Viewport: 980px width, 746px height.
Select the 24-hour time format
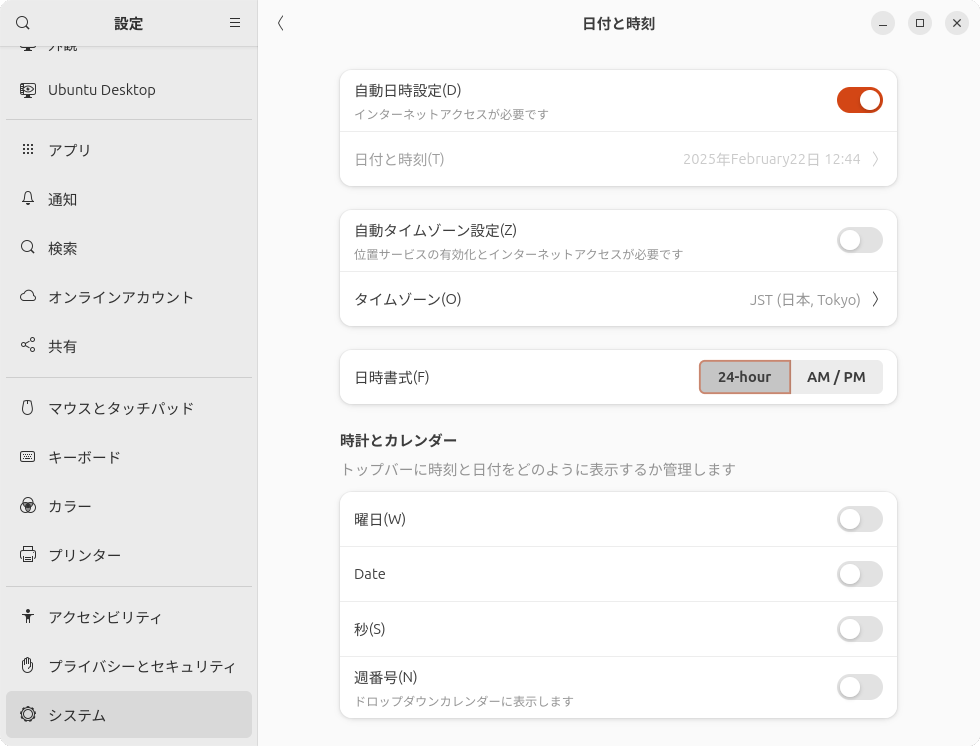[x=744, y=377]
